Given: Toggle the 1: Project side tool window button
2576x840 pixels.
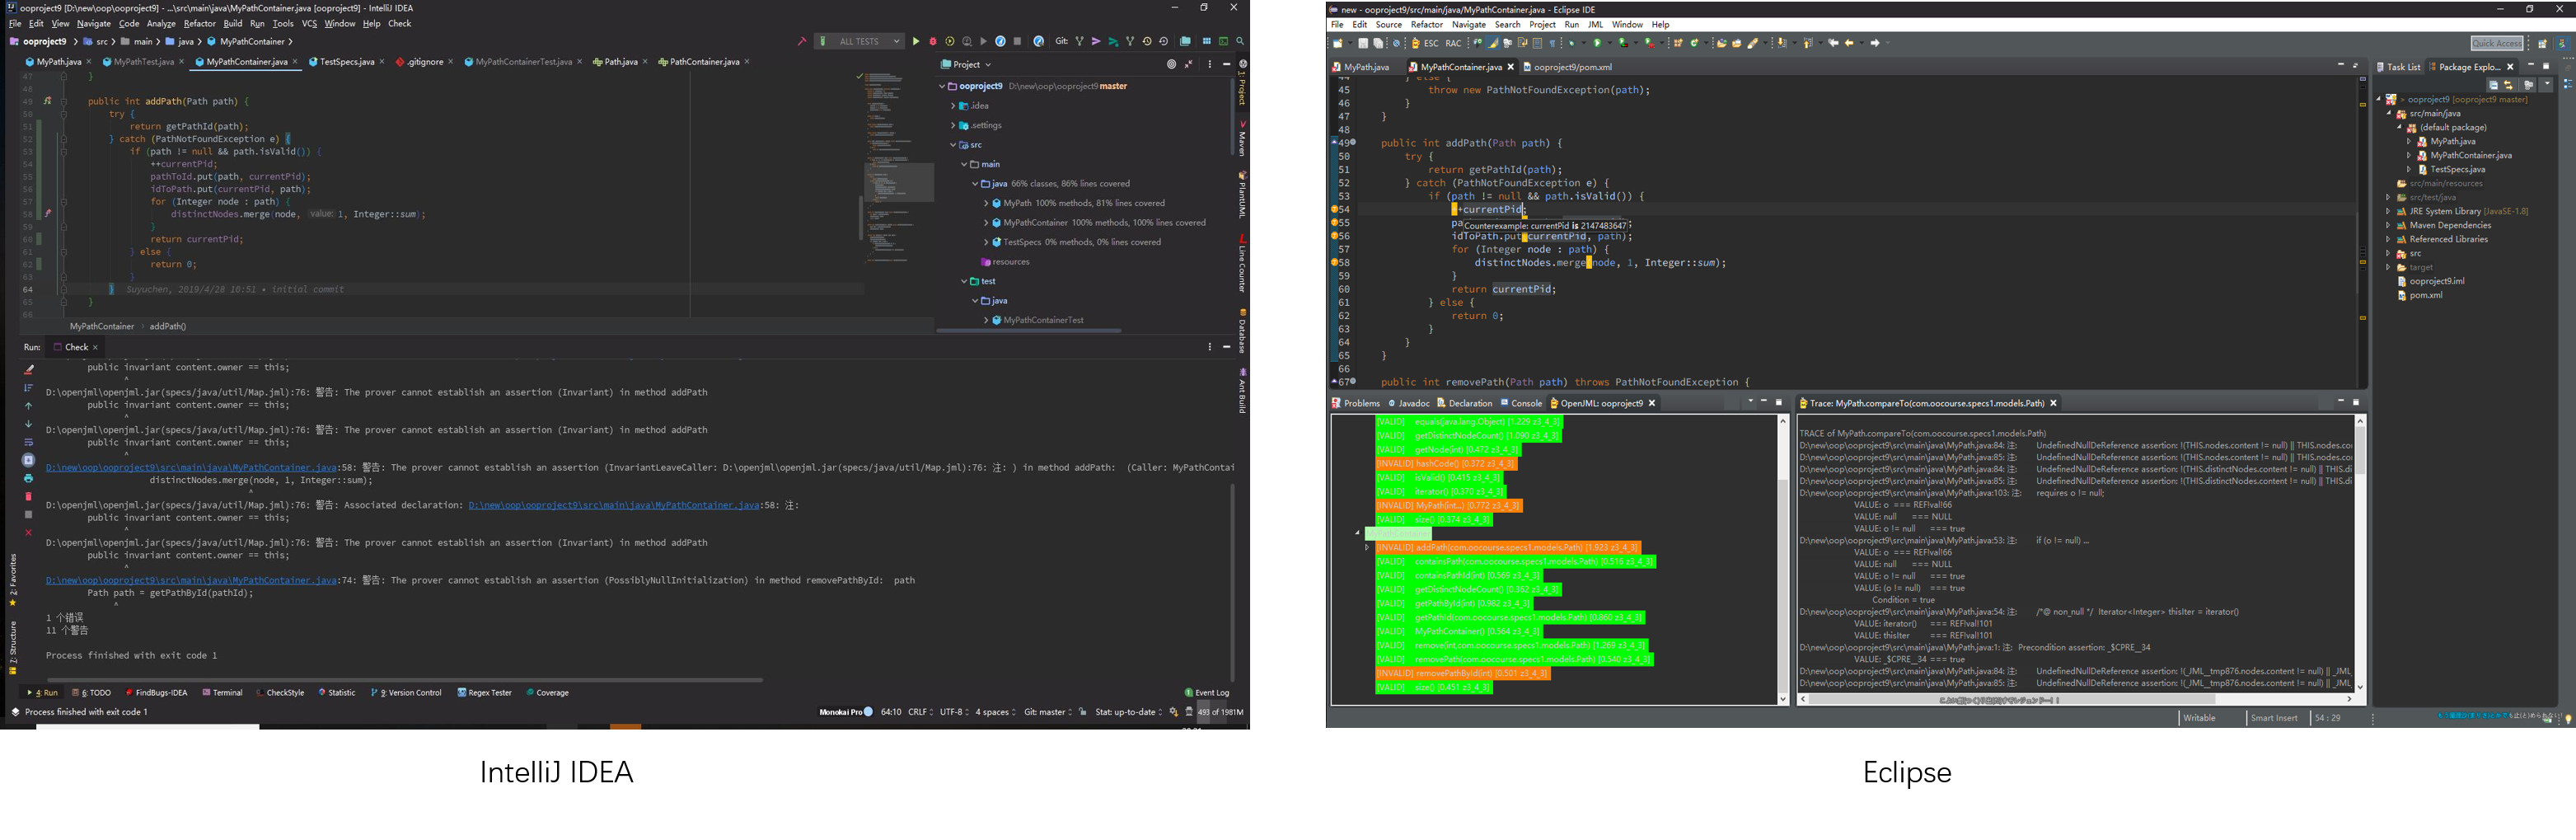Looking at the screenshot, I should point(1242,83).
